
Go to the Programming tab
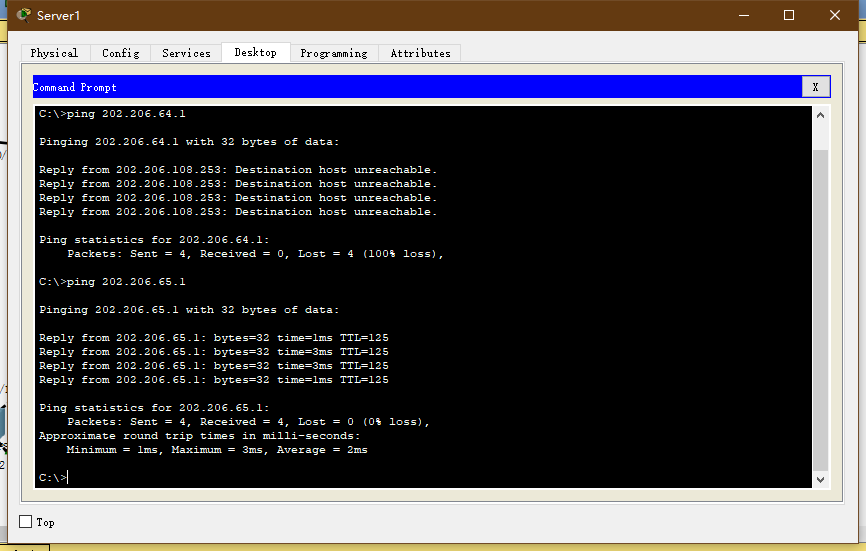click(334, 53)
